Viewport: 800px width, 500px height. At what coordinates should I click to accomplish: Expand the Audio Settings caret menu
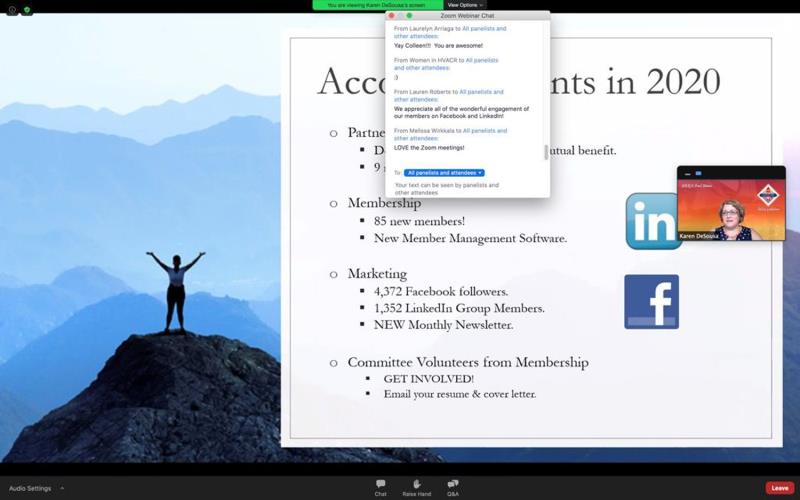point(62,488)
